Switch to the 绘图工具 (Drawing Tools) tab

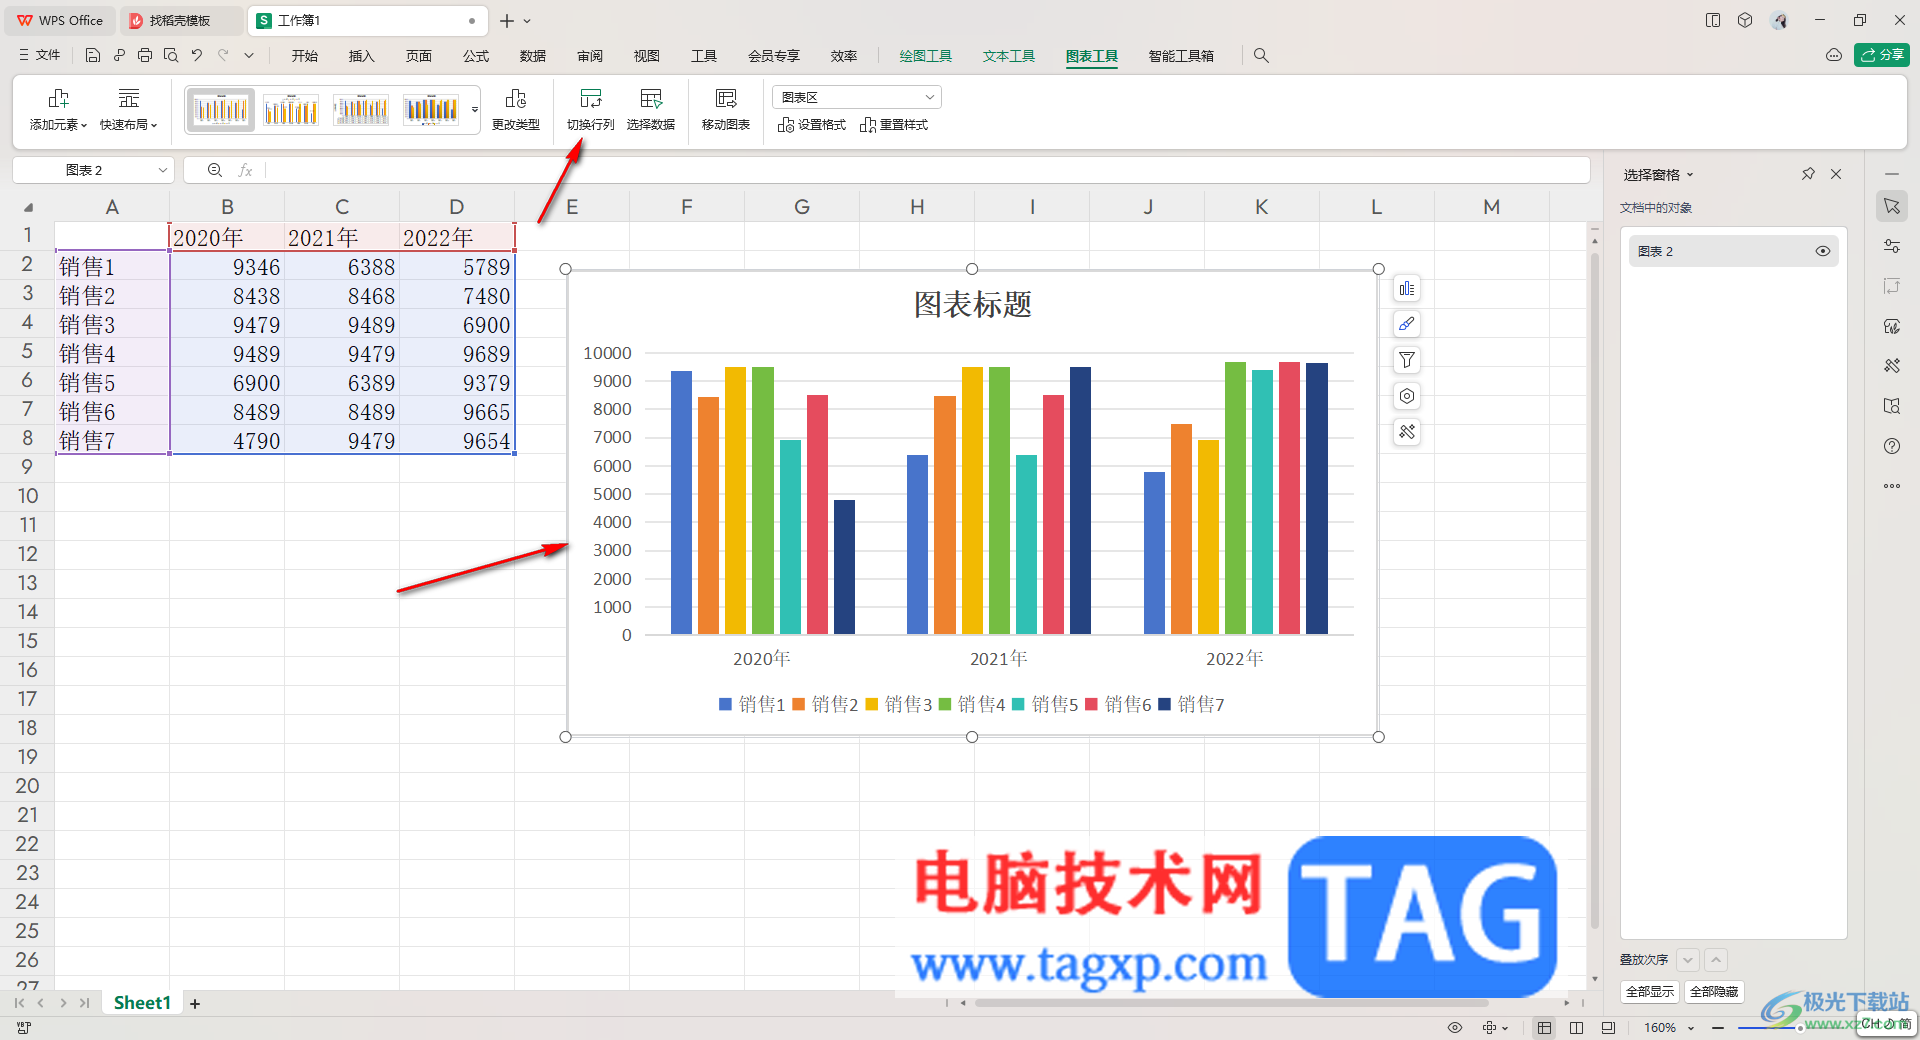(926, 56)
